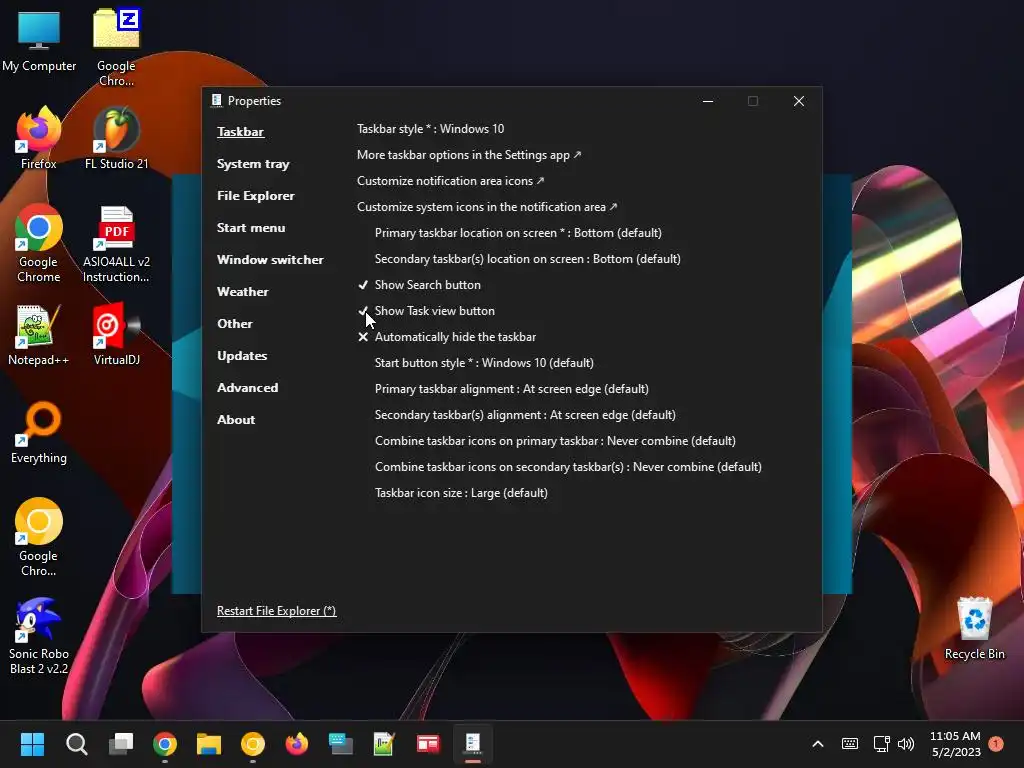
Task: Switch to Window switcher section
Action: coord(270,260)
